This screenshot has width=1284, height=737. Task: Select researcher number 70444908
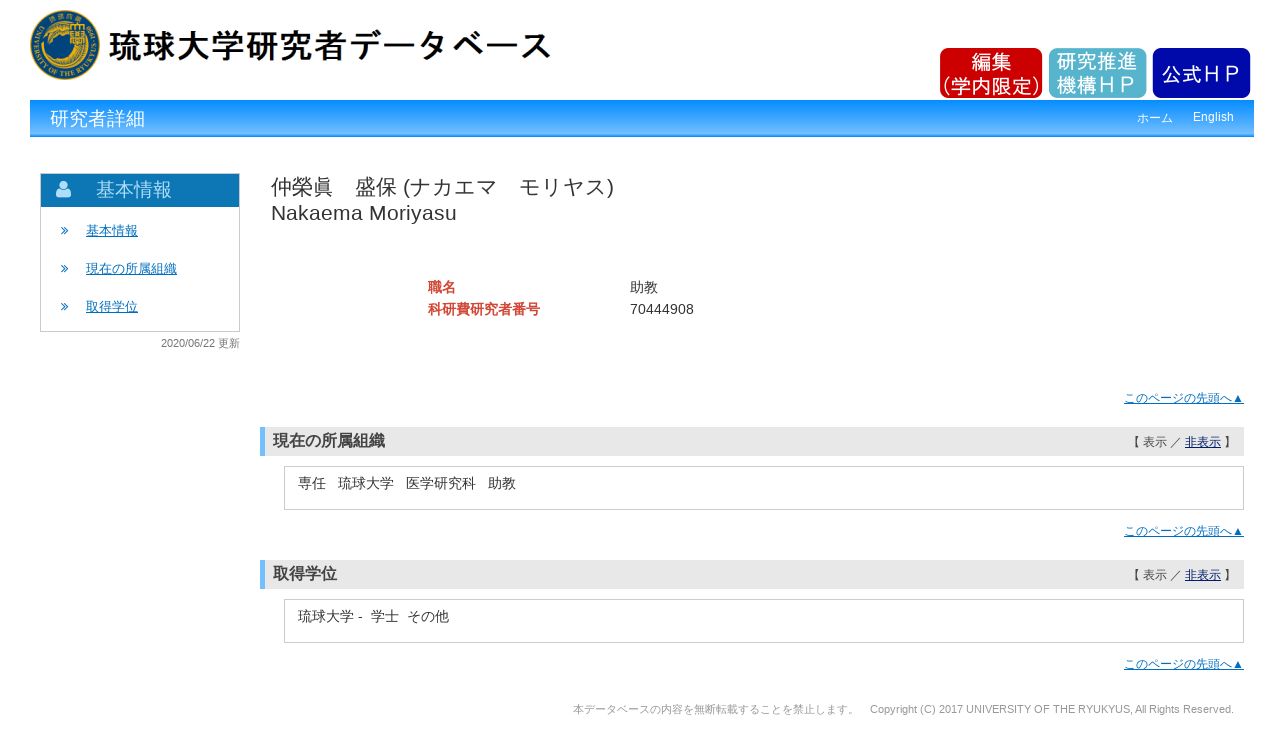(662, 309)
